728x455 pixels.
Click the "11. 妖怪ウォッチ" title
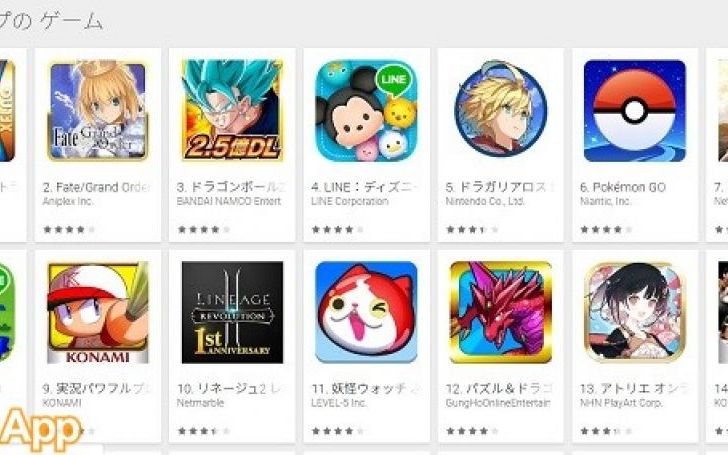click(x=365, y=389)
